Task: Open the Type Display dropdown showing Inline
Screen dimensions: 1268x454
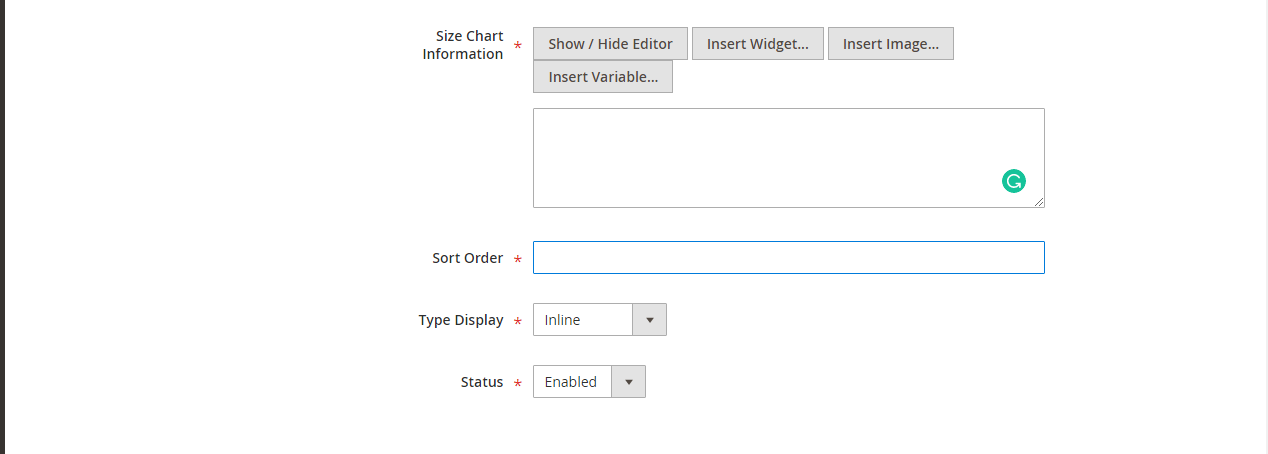Action: pos(583,320)
